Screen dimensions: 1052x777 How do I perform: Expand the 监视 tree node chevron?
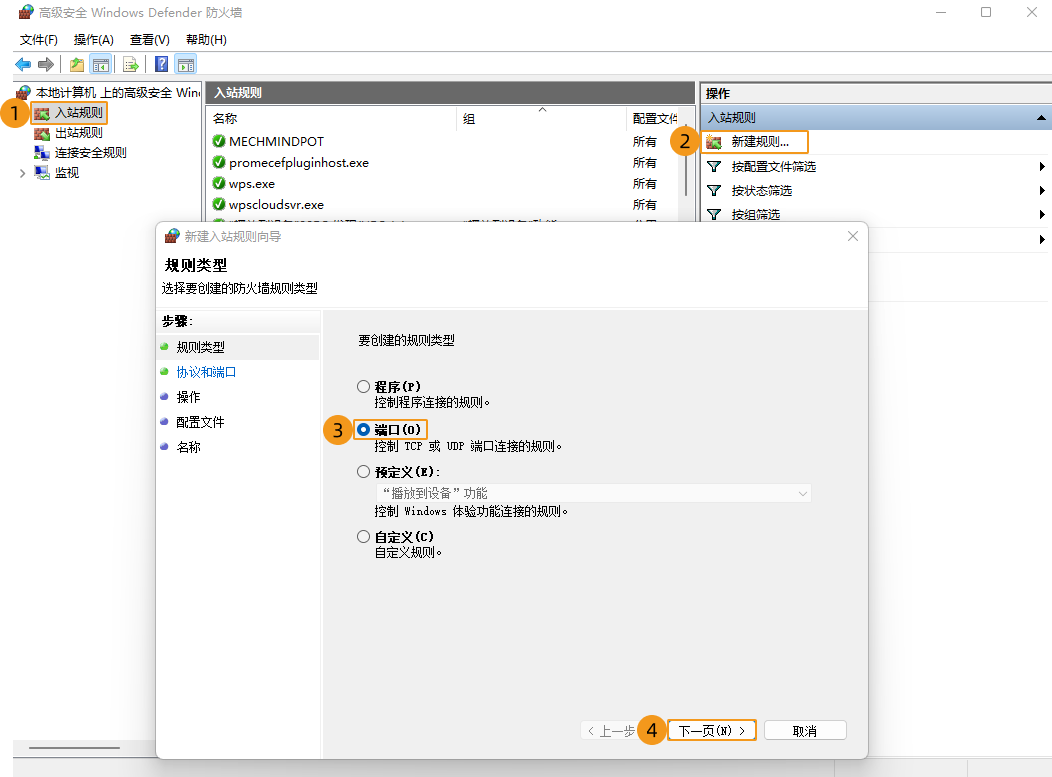22,173
